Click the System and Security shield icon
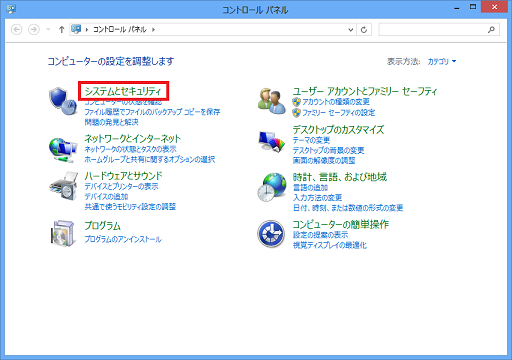 click(63, 101)
